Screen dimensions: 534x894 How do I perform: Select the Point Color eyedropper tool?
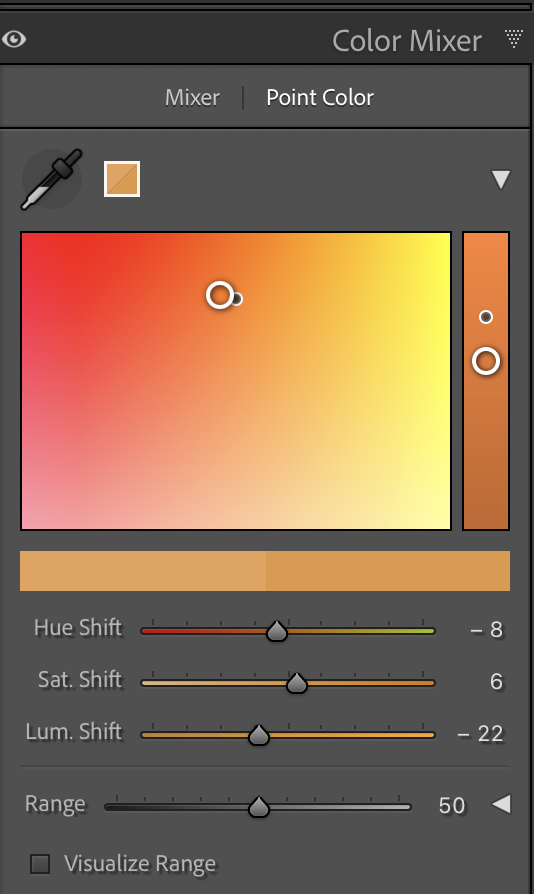52,179
